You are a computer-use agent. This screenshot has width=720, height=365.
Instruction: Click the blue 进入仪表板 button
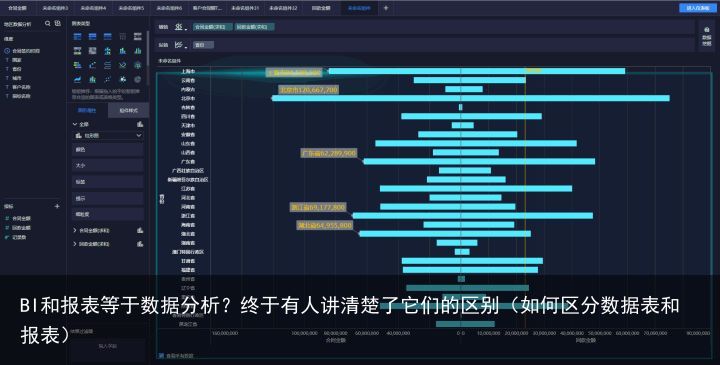[698, 8]
